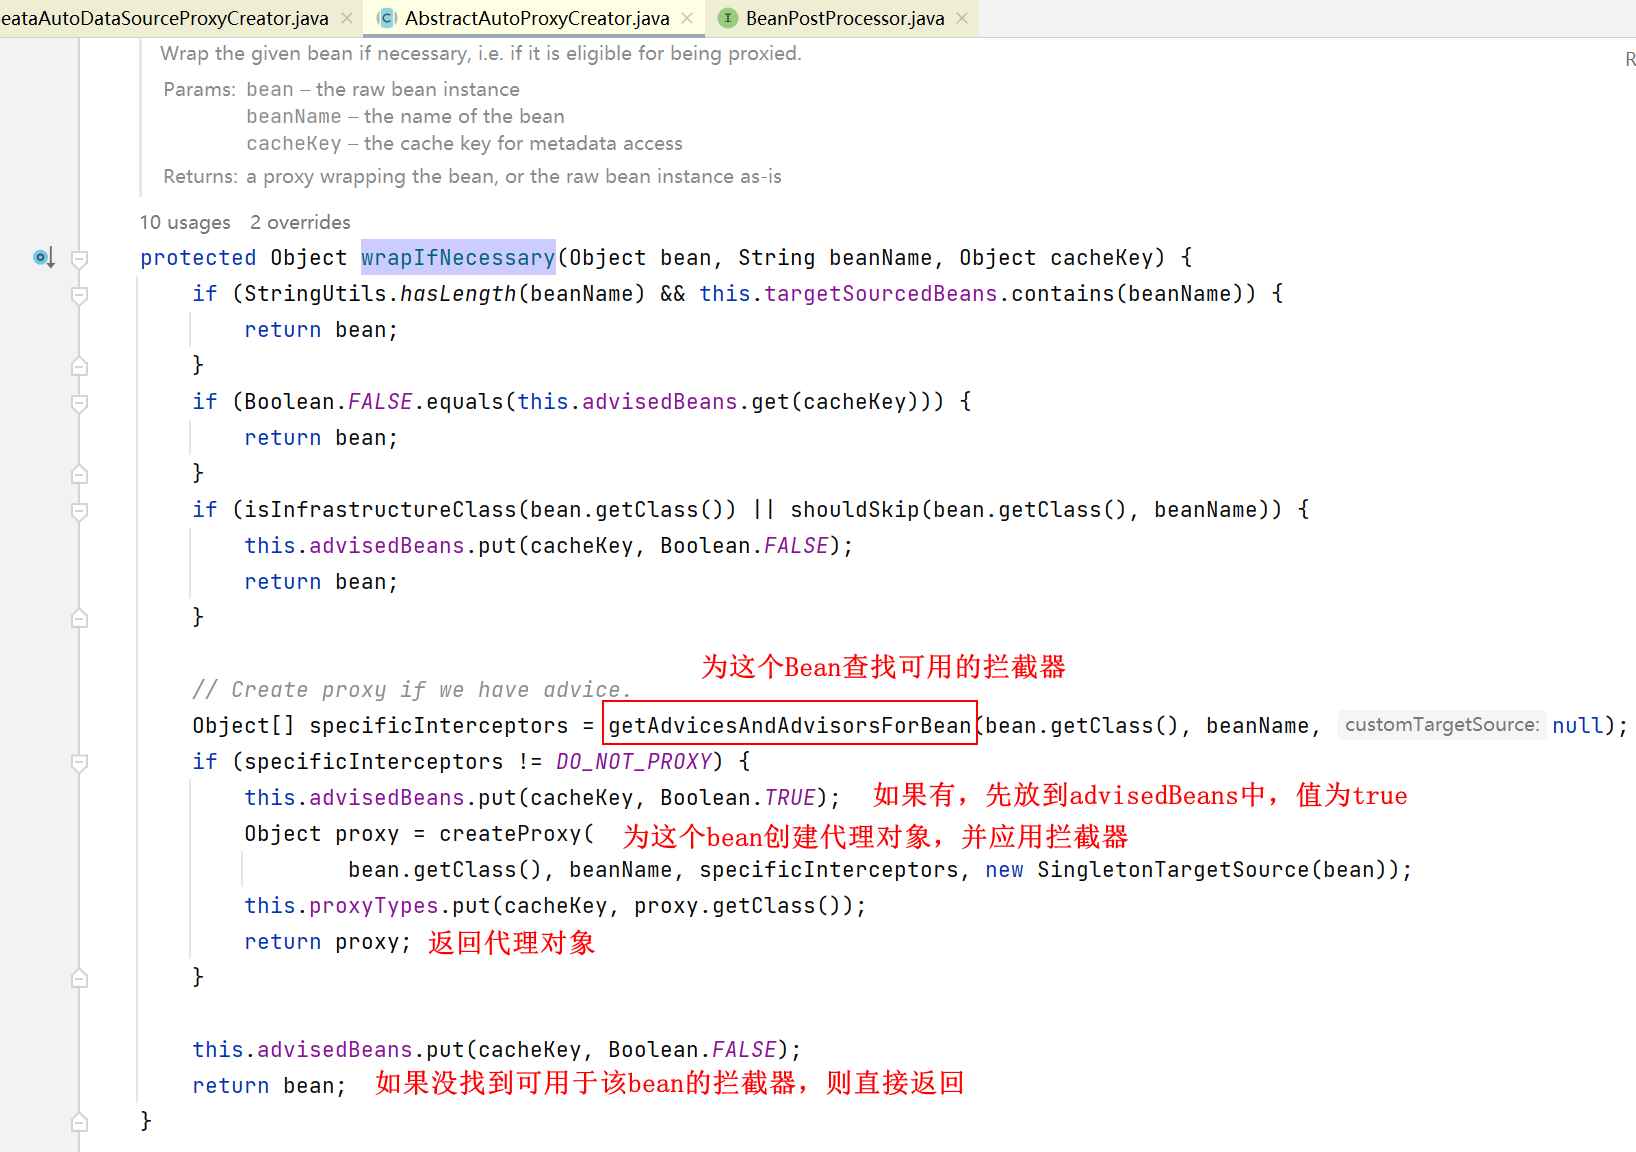The height and width of the screenshot is (1152, 1636).
Task: Click the createProxy method call
Action: pyautogui.click(x=510, y=834)
